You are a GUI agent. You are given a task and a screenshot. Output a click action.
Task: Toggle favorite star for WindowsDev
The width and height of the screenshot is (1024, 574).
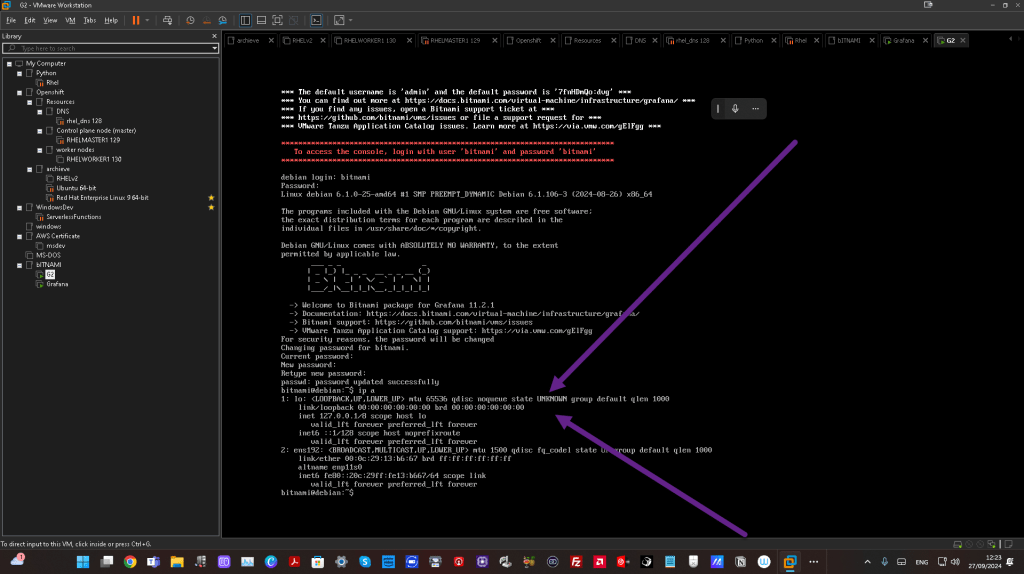click(x=211, y=208)
